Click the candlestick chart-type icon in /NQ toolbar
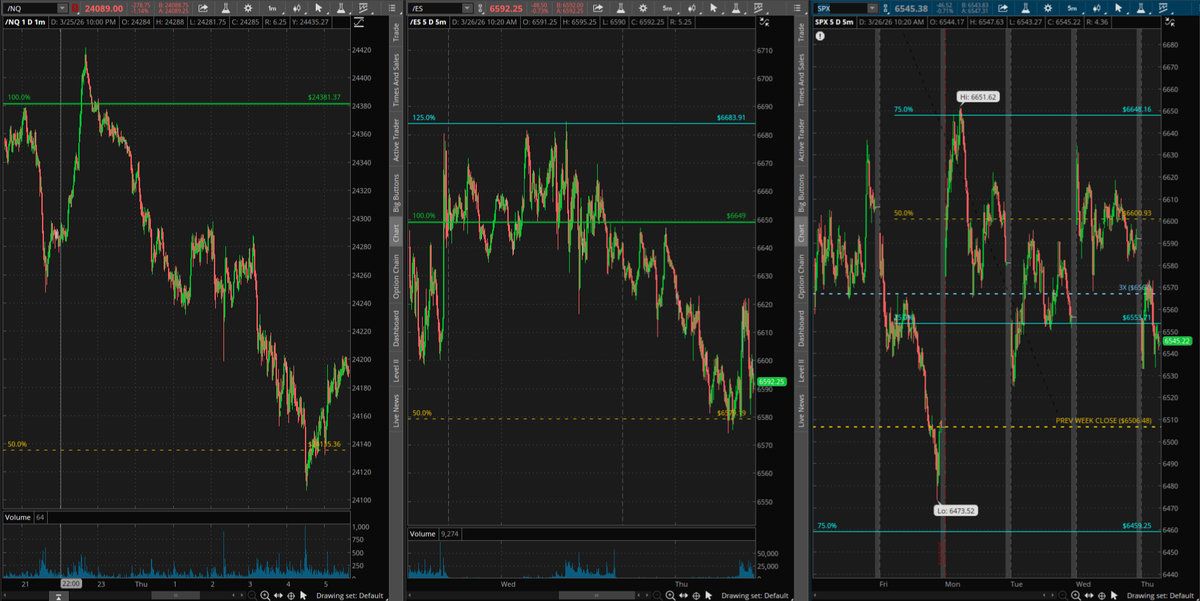This screenshot has width=1200, height=601. 297,8
